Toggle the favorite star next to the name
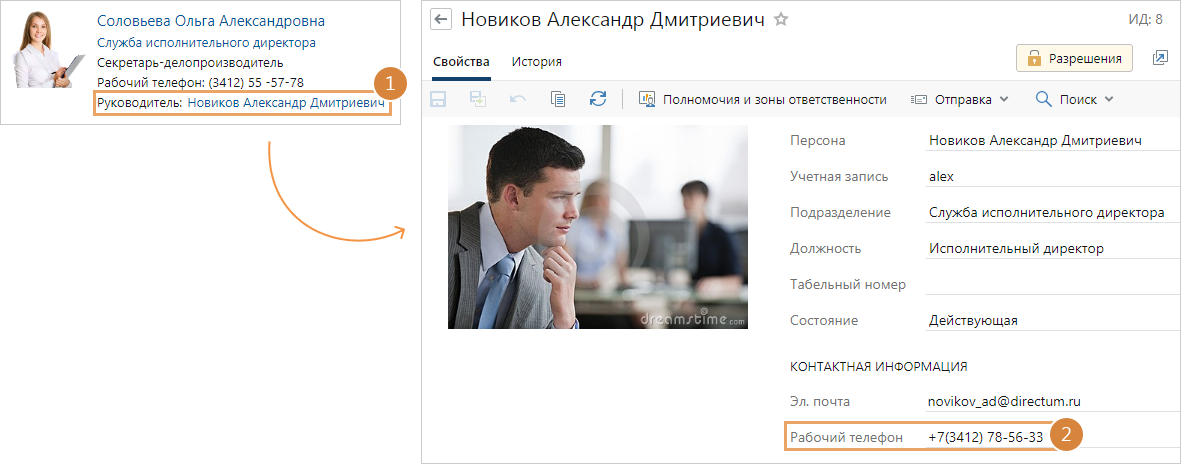This screenshot has width=1181, height=464. [782, 20]
